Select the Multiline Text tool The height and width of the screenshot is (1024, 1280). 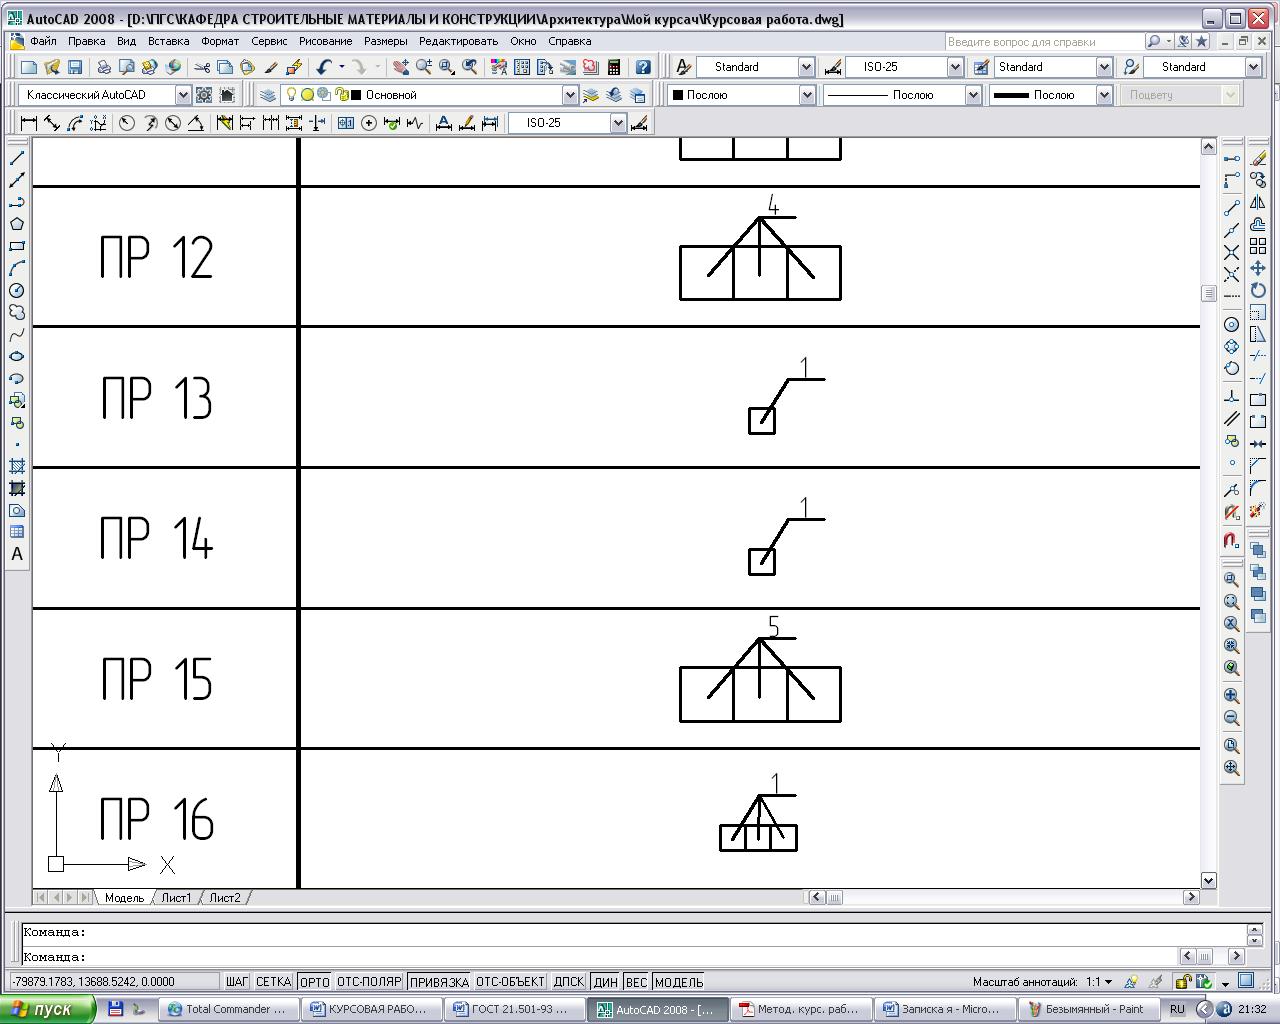[17, 554]
